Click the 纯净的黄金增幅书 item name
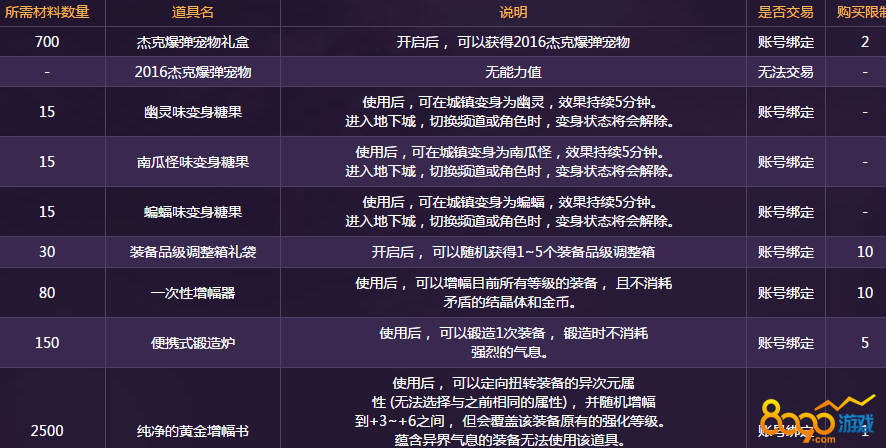This screenshot has width=886, height=448. point(193,431)
